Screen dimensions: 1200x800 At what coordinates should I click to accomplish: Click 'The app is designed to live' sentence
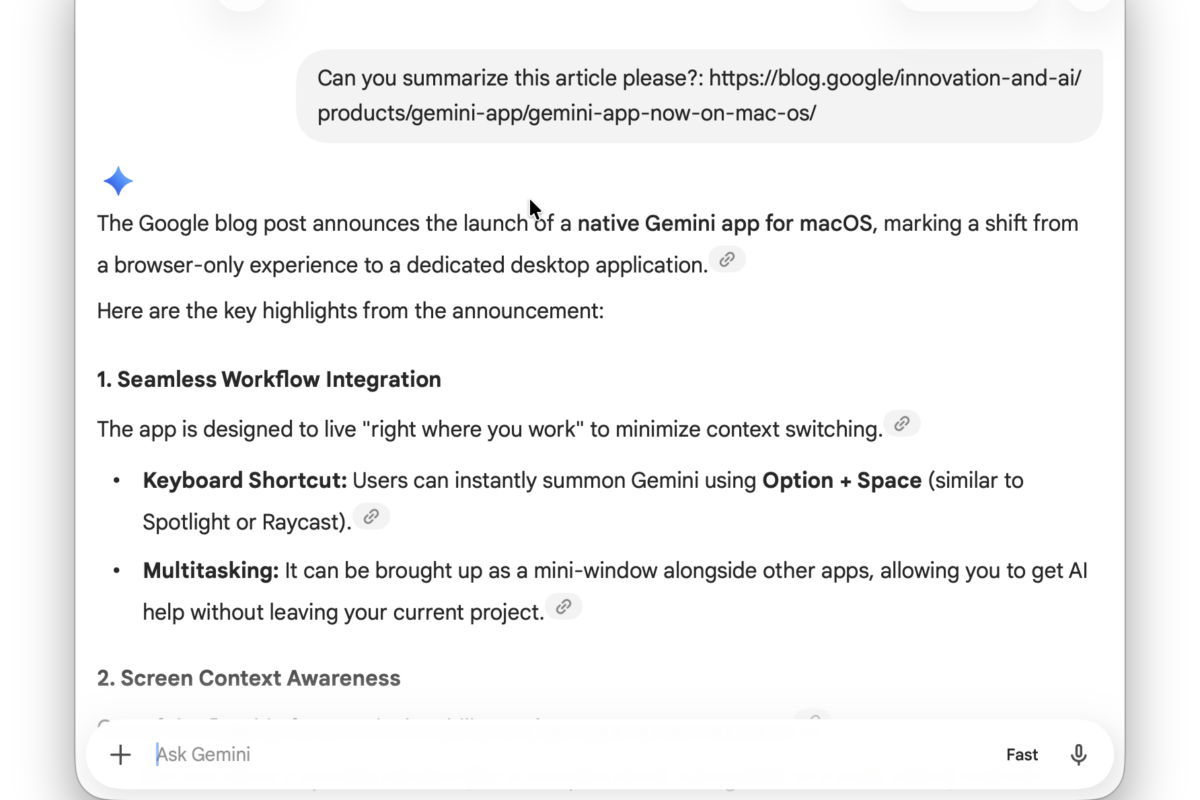click(490, 429)
